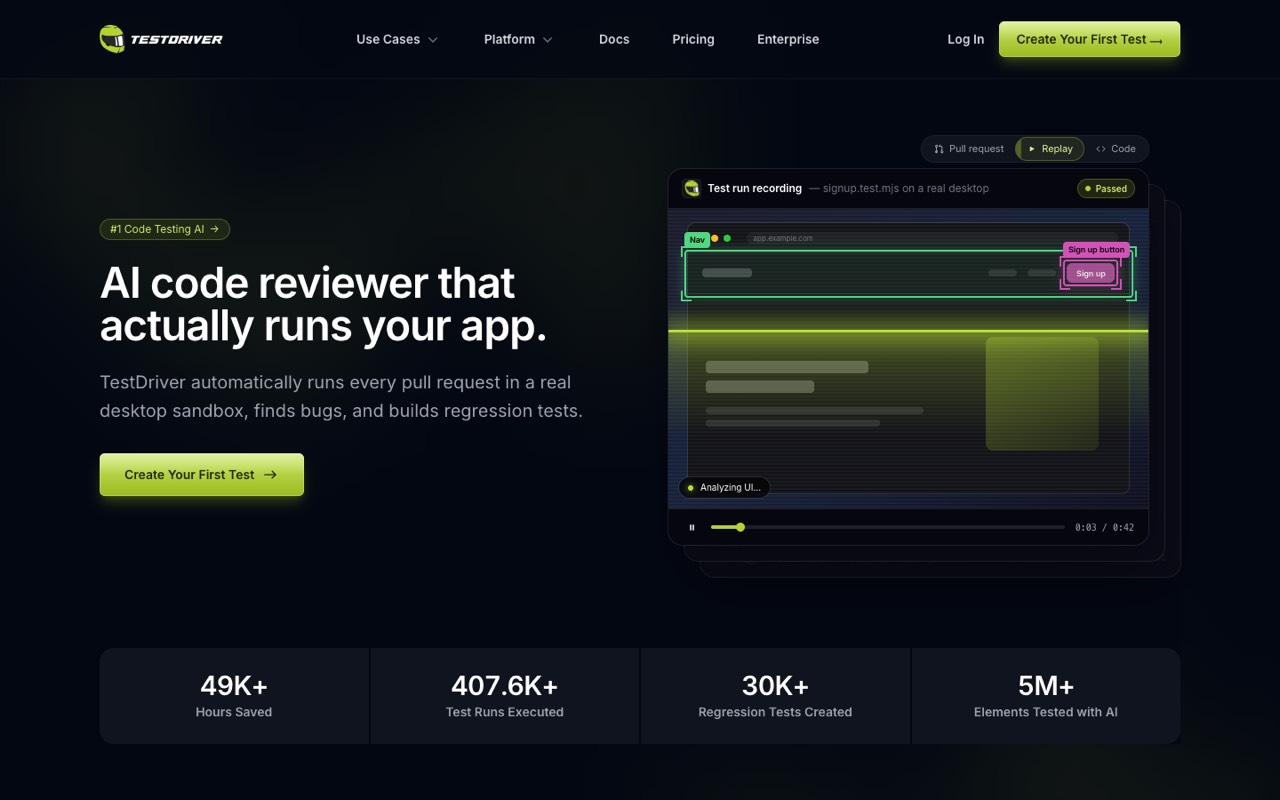This screenshot has height=800, width=1280.
Task: Click the 49K+ Hours Saved stat
Action: point(234,696)
